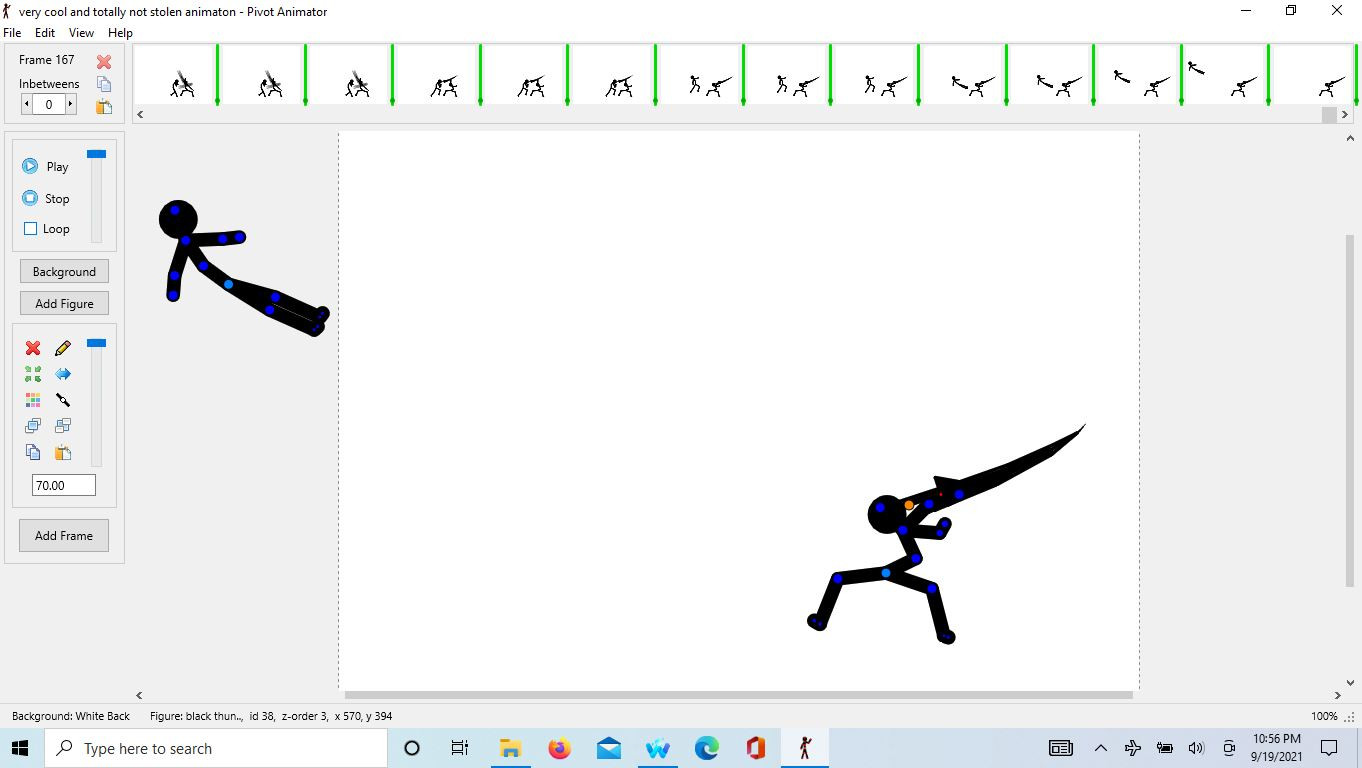Activate the joint adjustment tool
The height and width of the screenshot is (768, 1362).
[x=62, y=399]
